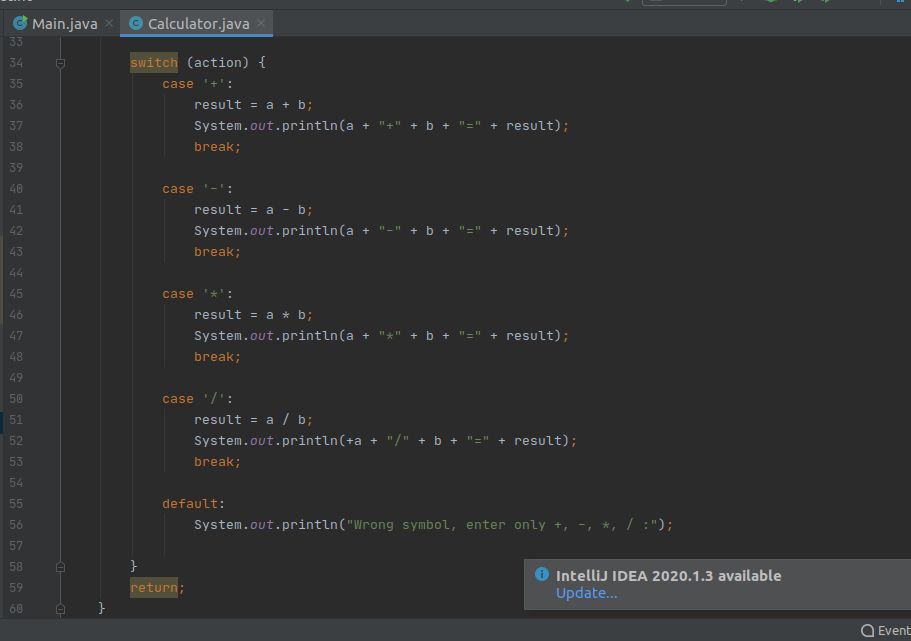The width and height of the screenshot is (911, 641).
Task: Click 'result = a + b;' line
Action: pos(253,105)
